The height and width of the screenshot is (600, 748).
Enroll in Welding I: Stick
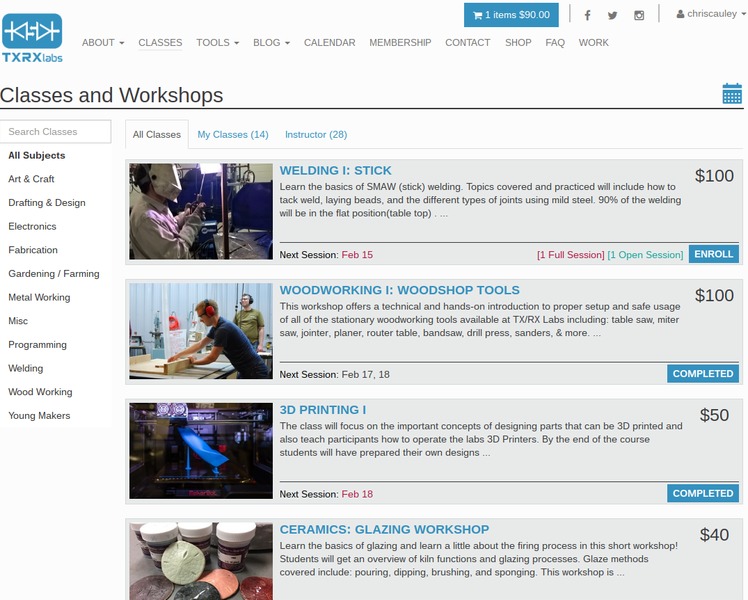point(713,254)
